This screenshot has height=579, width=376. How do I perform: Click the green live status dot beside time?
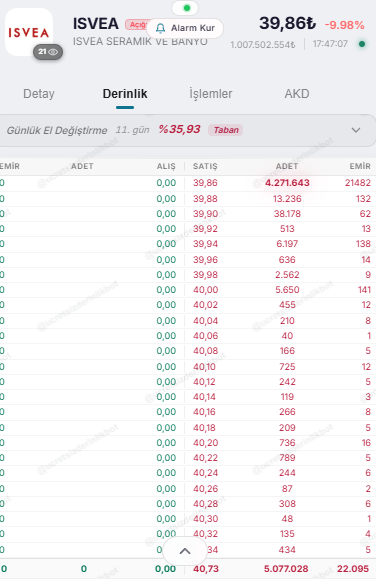[362, 44]
